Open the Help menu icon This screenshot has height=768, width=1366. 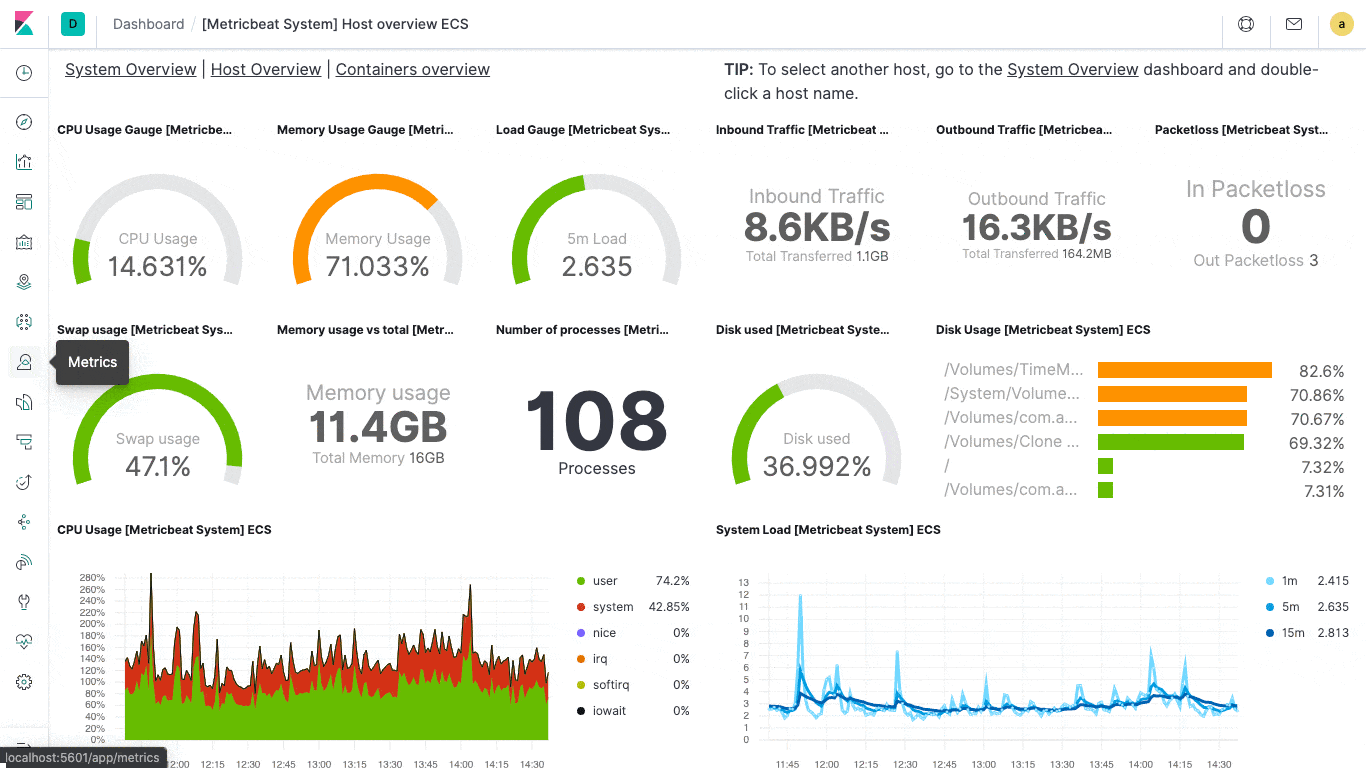(1246, 24)
